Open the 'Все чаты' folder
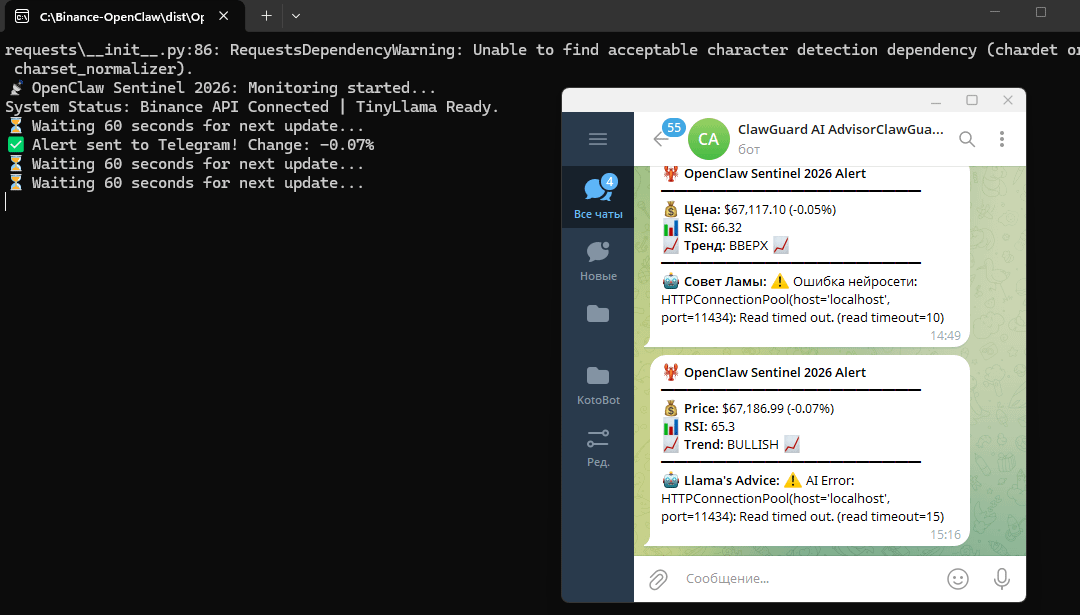The image size is (1080, 615). (598, 197)
